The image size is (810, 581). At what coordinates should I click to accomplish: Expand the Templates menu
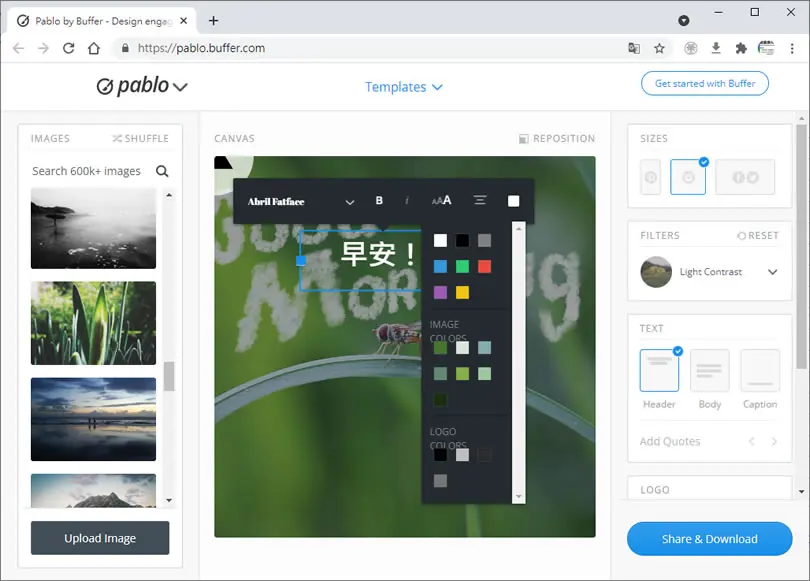(x=403, y=87)
